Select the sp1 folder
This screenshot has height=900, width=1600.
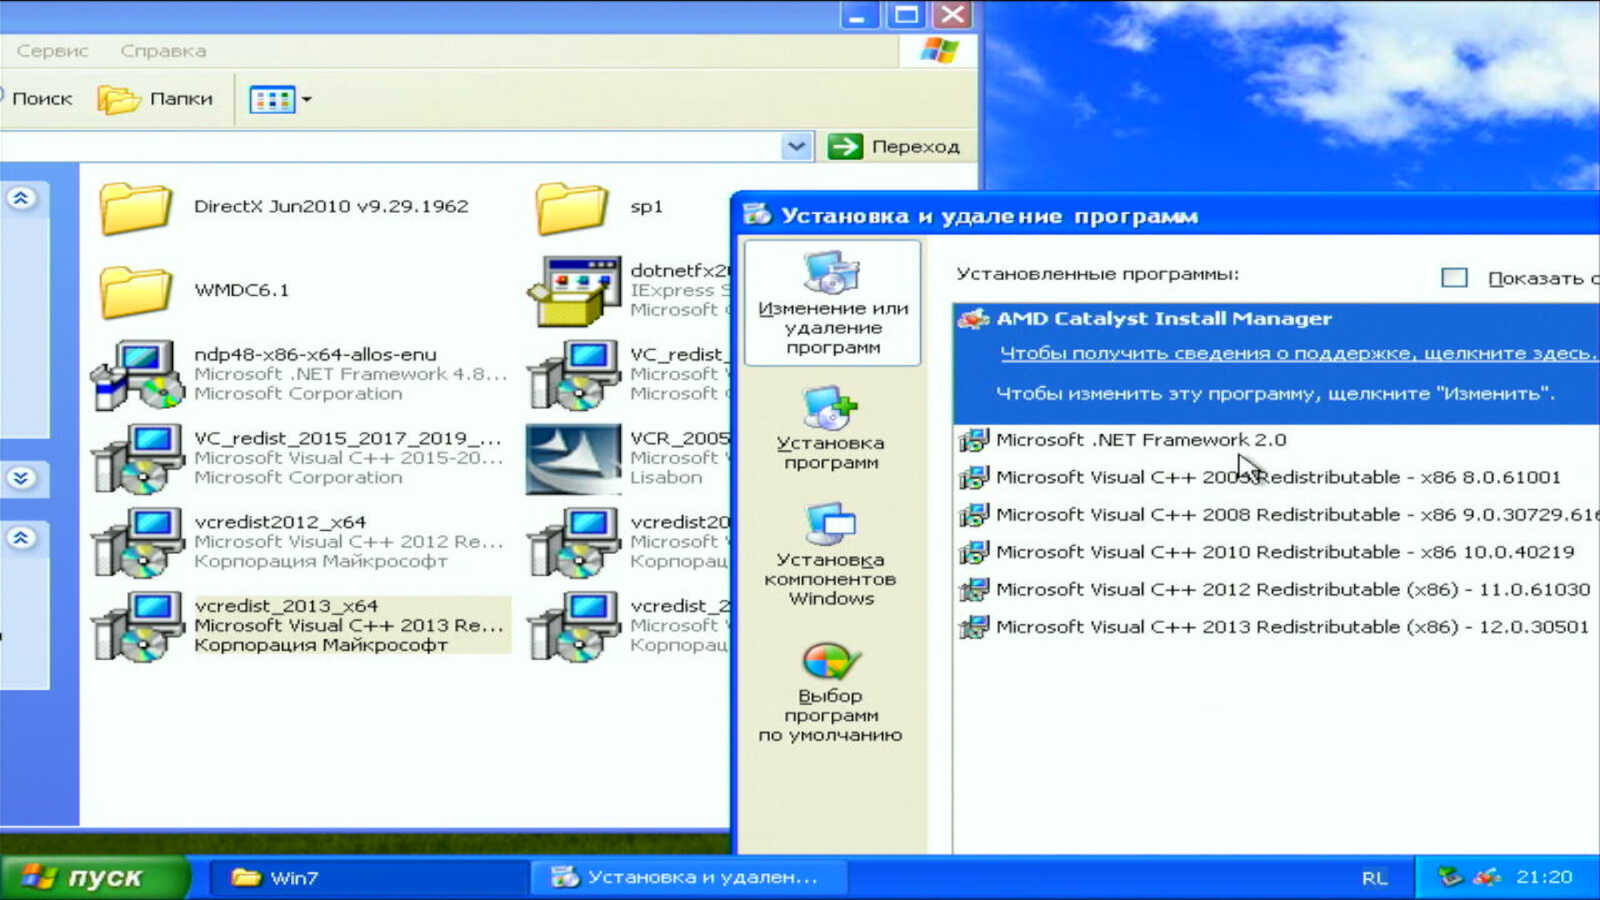[x=600, y=207]
